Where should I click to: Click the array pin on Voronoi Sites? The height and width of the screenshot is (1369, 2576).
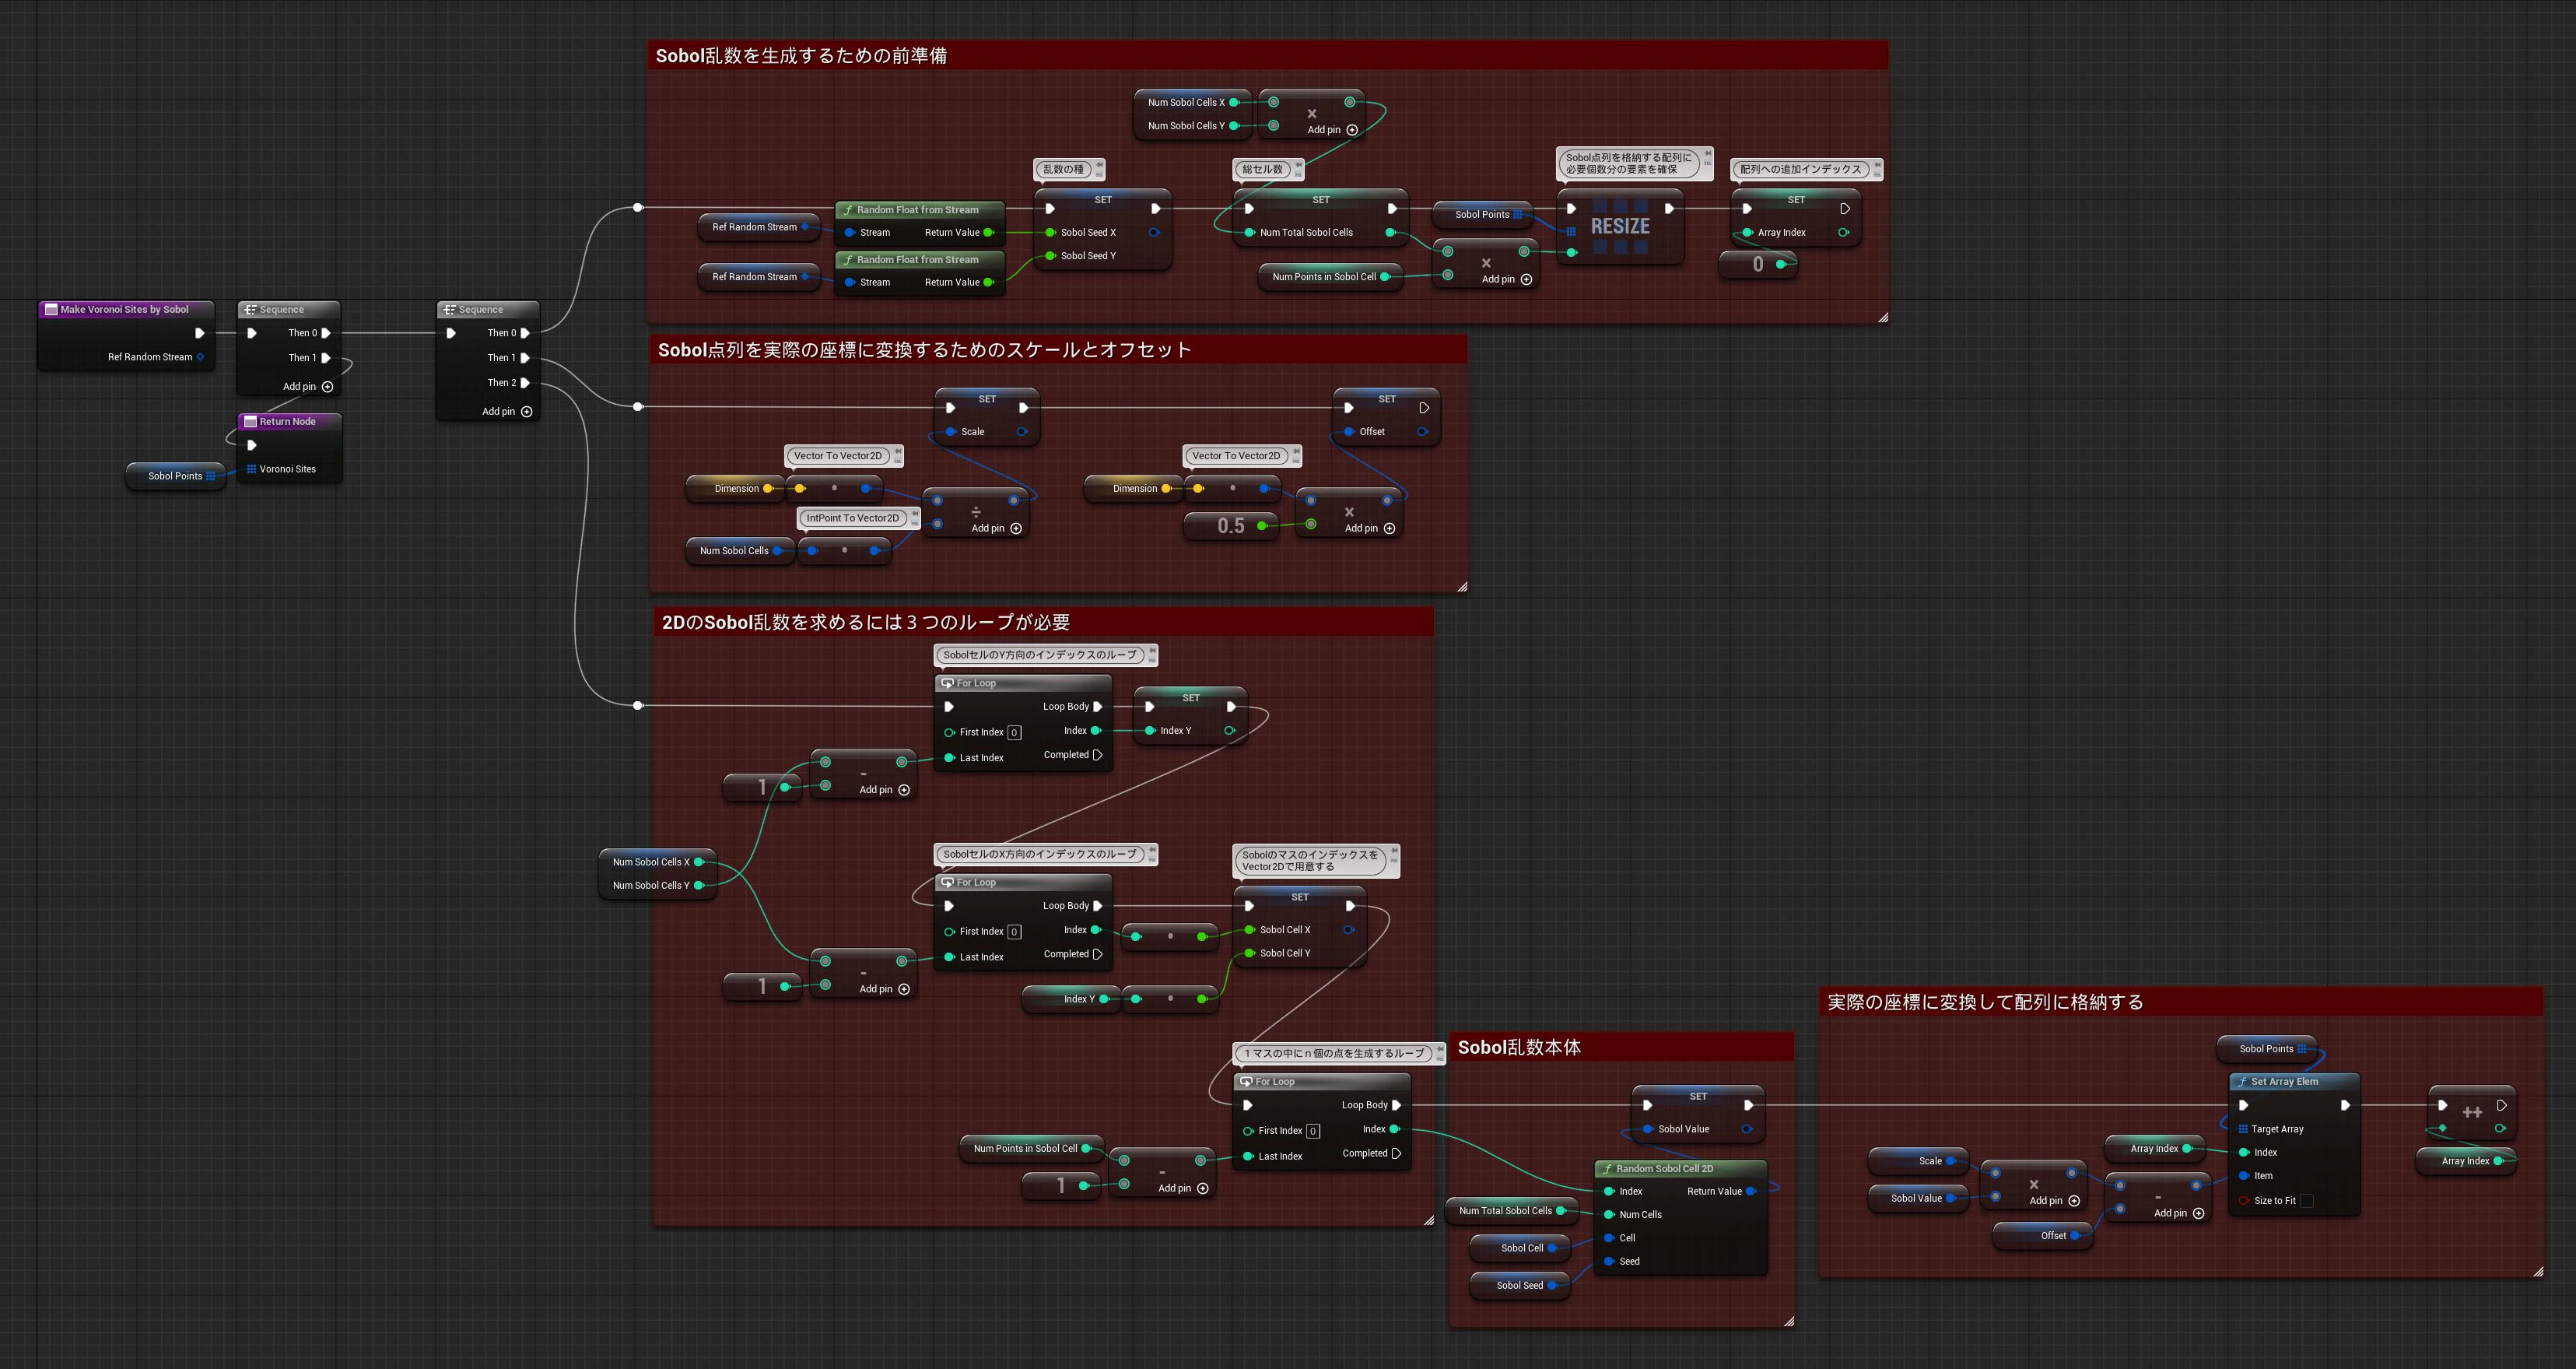pos(251,468)
